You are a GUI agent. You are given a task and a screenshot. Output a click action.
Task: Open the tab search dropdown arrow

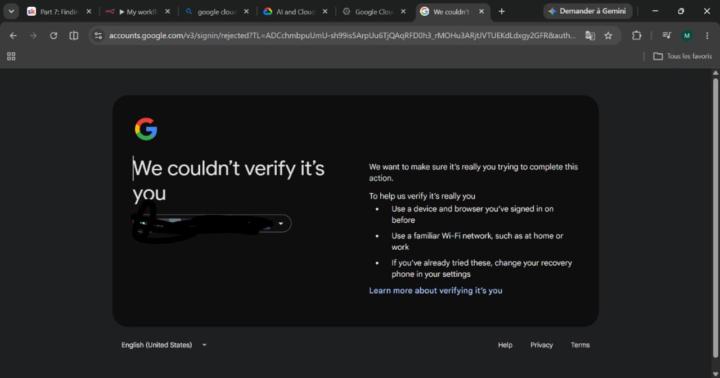point(11,11)
